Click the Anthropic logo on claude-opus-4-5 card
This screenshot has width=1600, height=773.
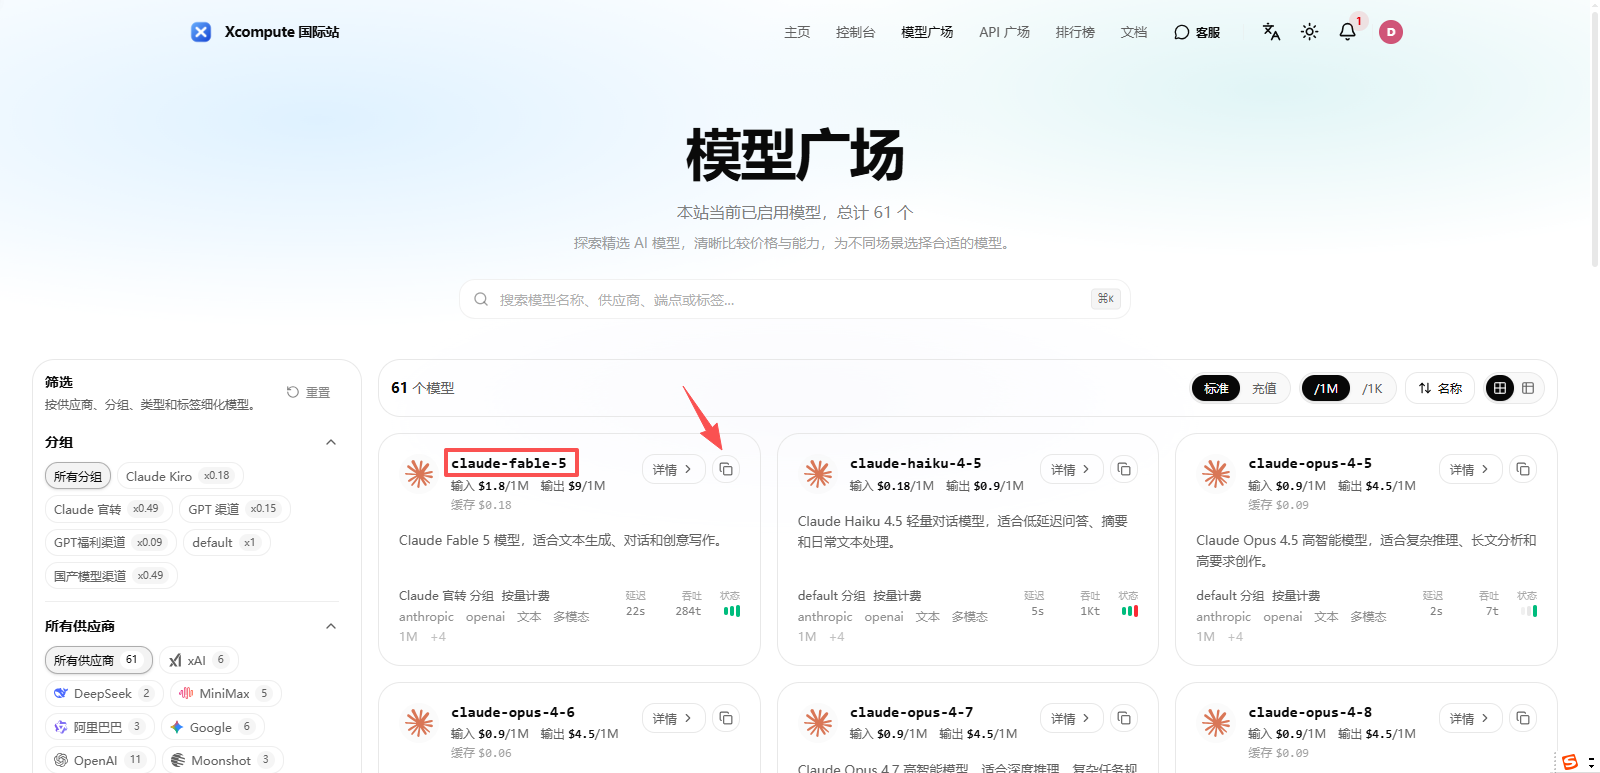coord(1216,473)
